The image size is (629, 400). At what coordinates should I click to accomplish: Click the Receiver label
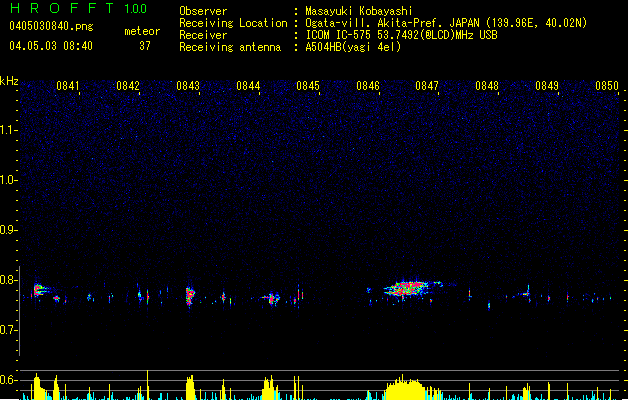203,35
